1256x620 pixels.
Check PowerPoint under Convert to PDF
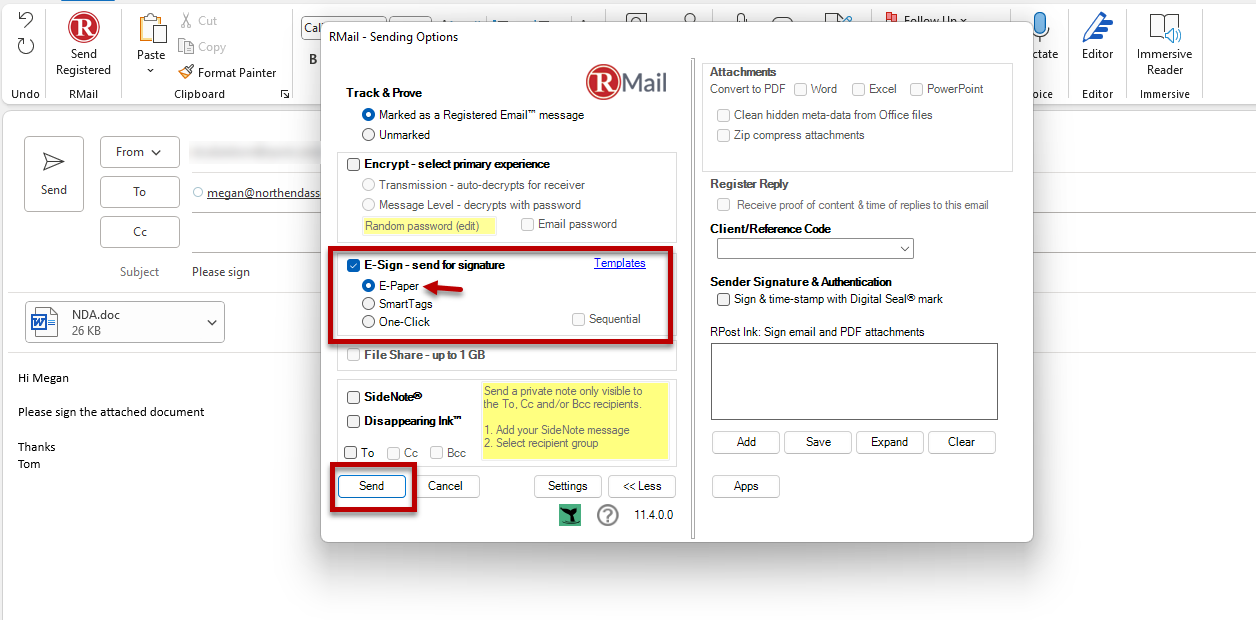[x=917, y=89]
